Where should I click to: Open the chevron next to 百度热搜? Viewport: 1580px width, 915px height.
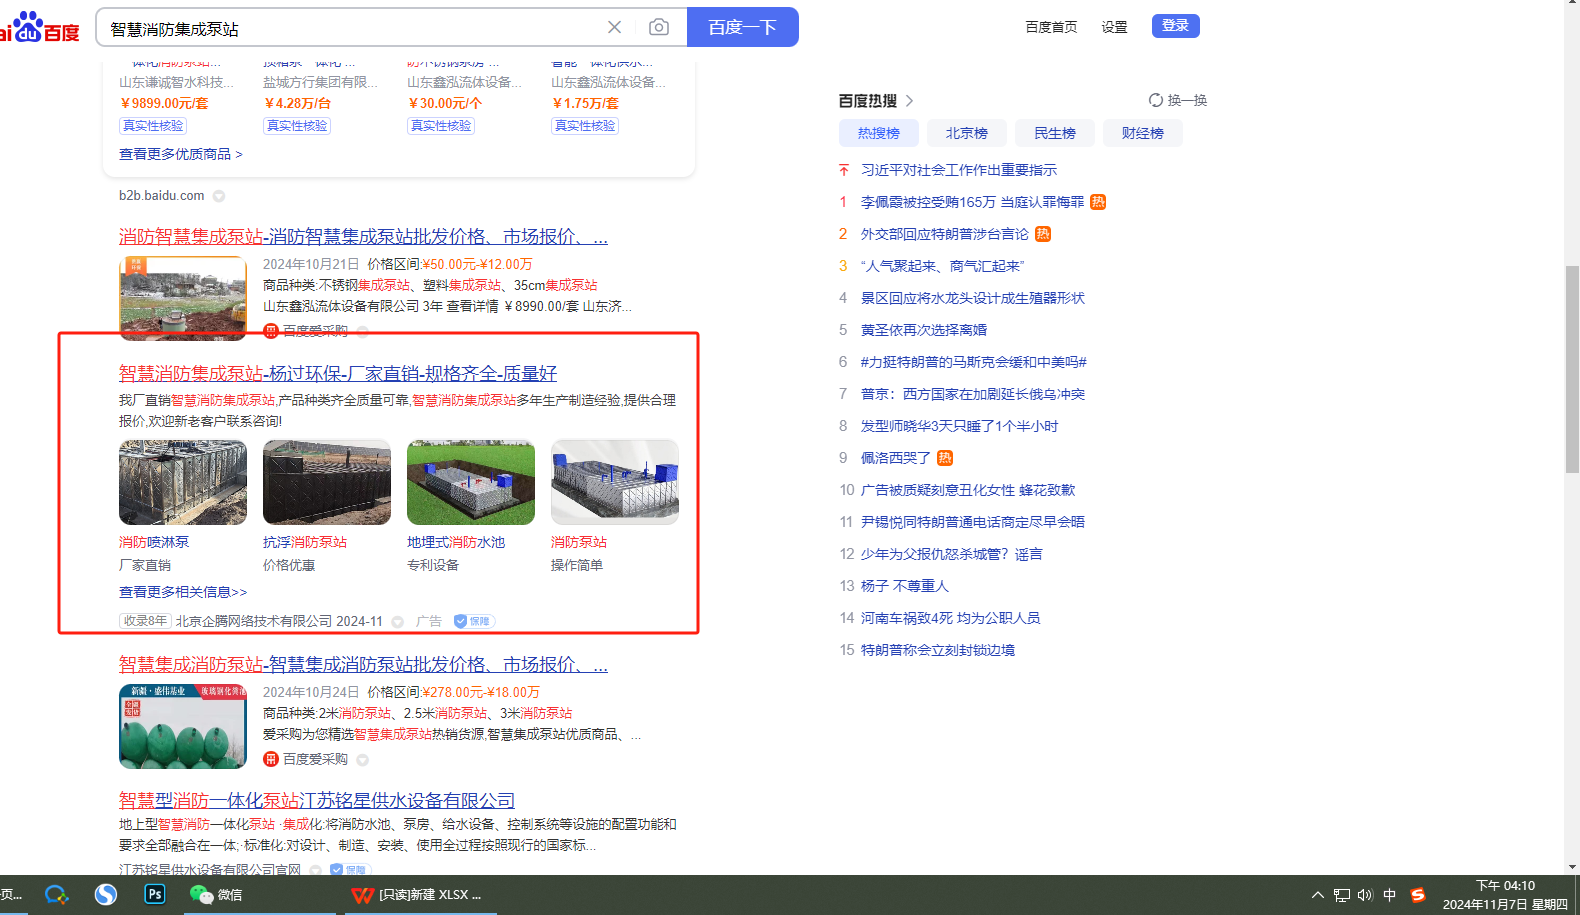pos(909,101)
